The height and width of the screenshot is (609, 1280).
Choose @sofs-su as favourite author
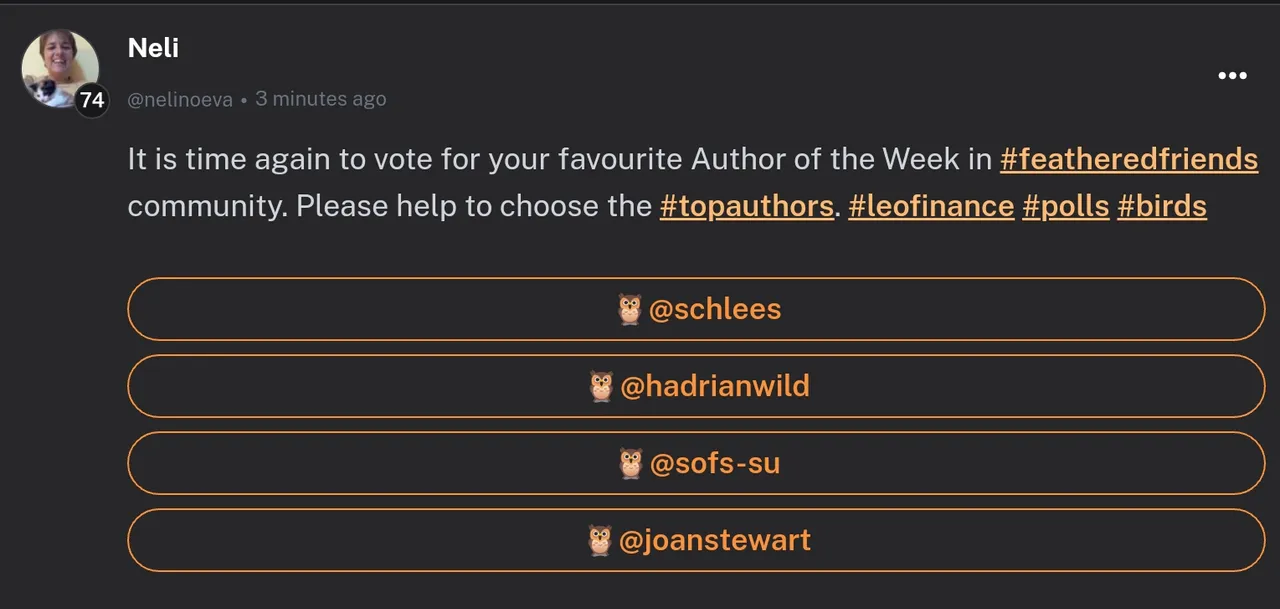coord(715,463)
